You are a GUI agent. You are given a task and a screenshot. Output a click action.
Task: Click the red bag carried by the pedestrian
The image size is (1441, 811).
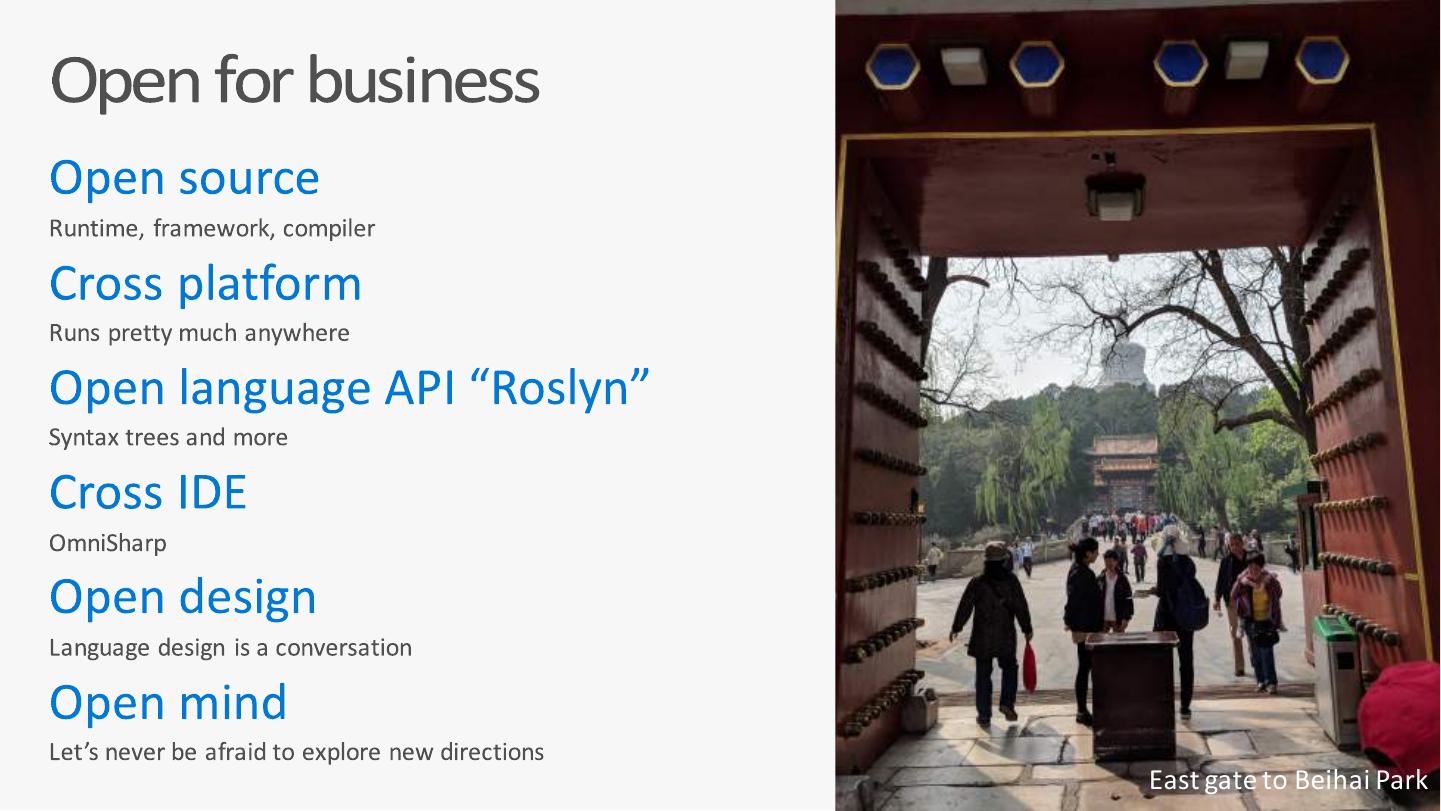pyautogui.click(x=1029, y=667)
